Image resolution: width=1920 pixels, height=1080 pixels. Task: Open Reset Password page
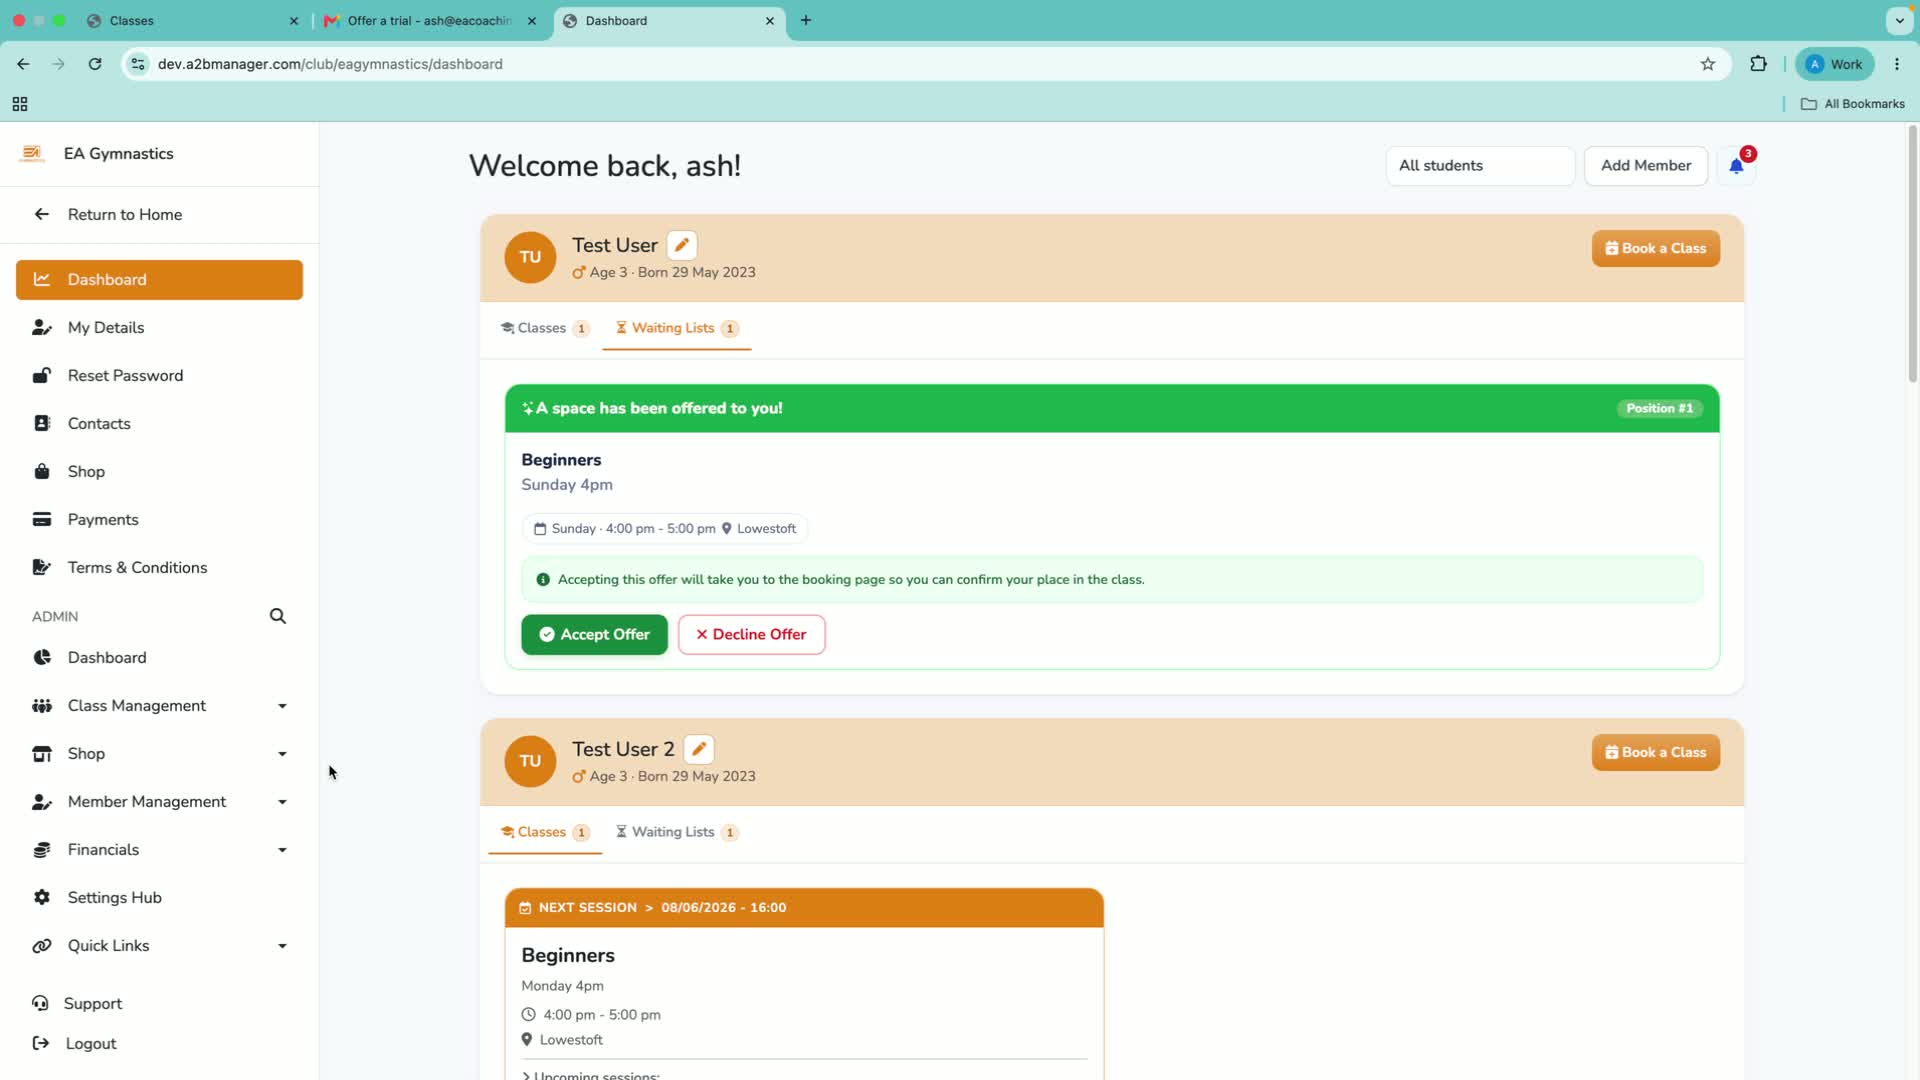[159, 375]
